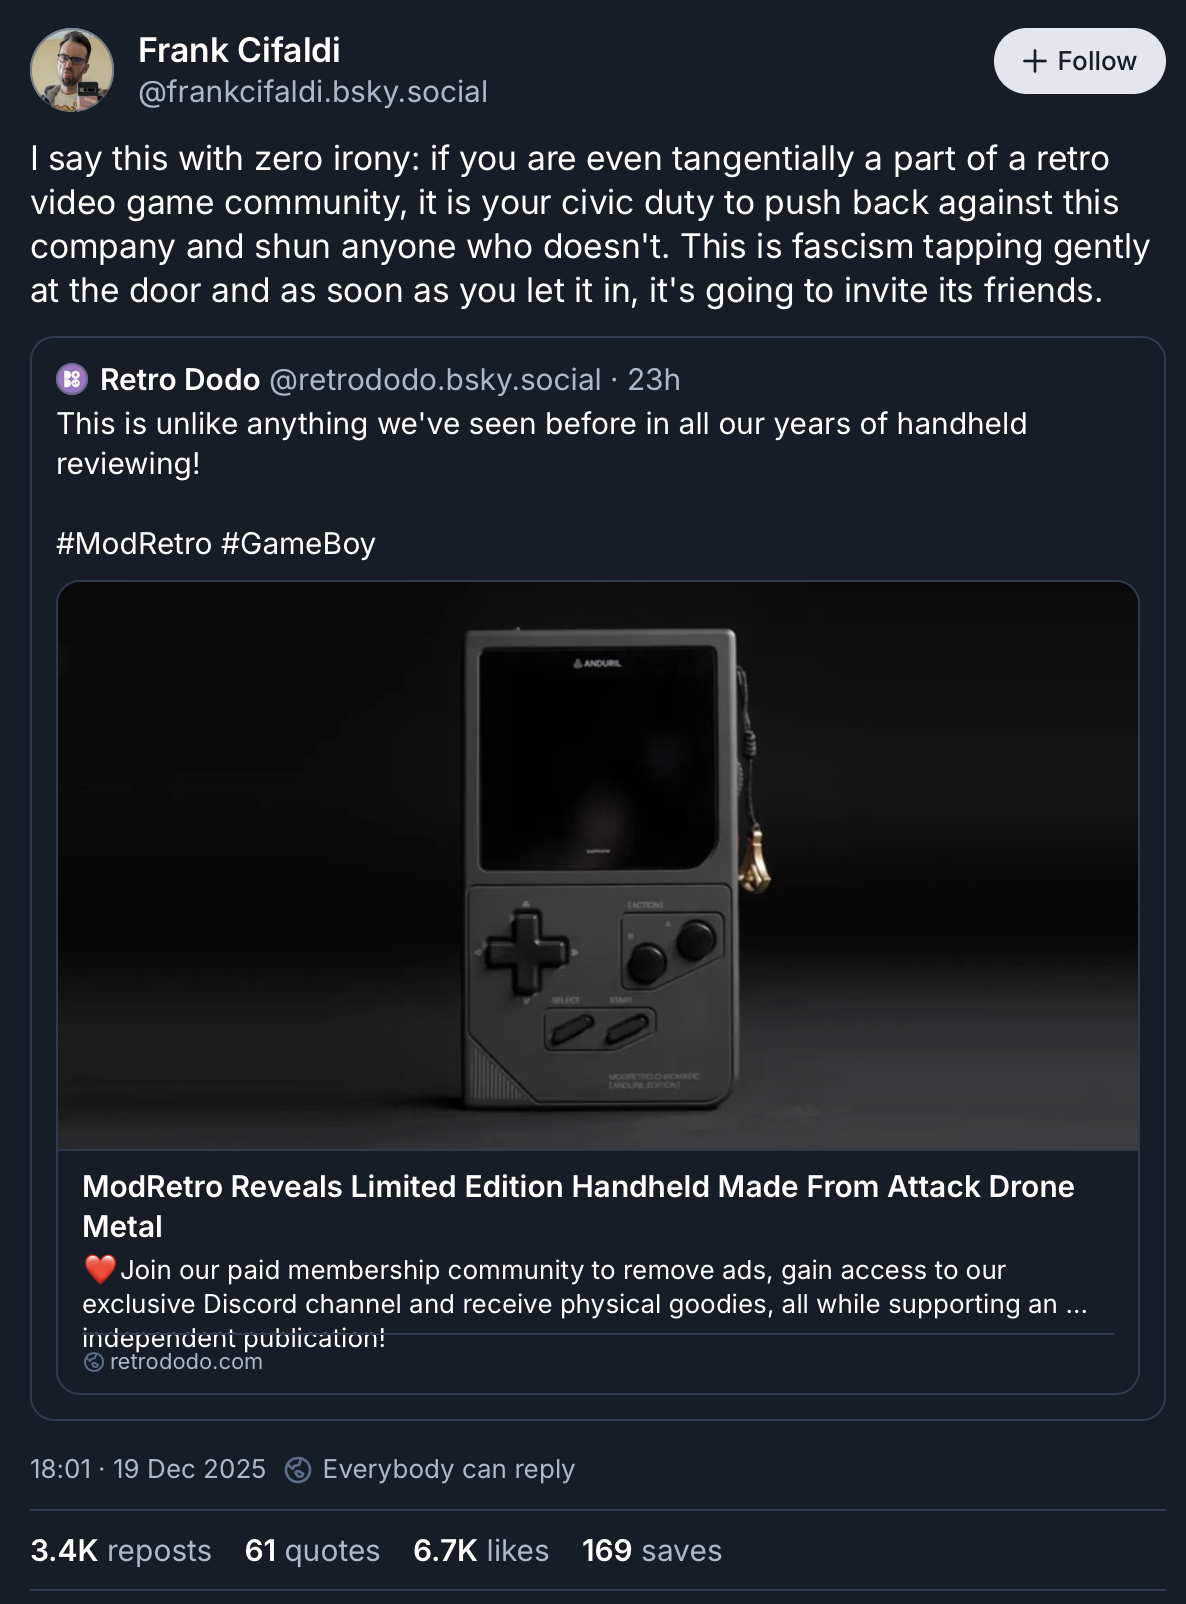
Task: Click the globe icon next to Everybody can reply
Action: [x=298, y=1469]
